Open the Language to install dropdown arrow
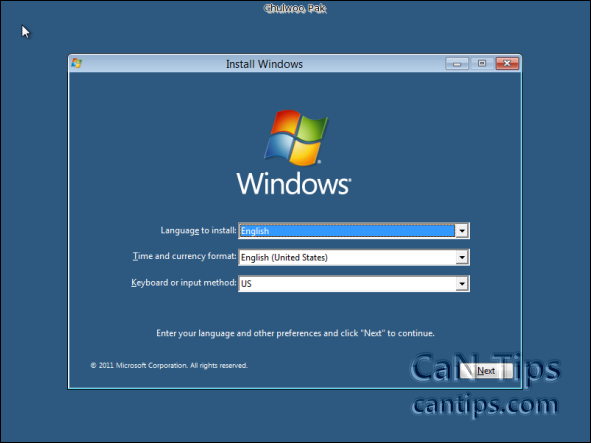This screenshot has width=591, height=443. pos(462,231)
